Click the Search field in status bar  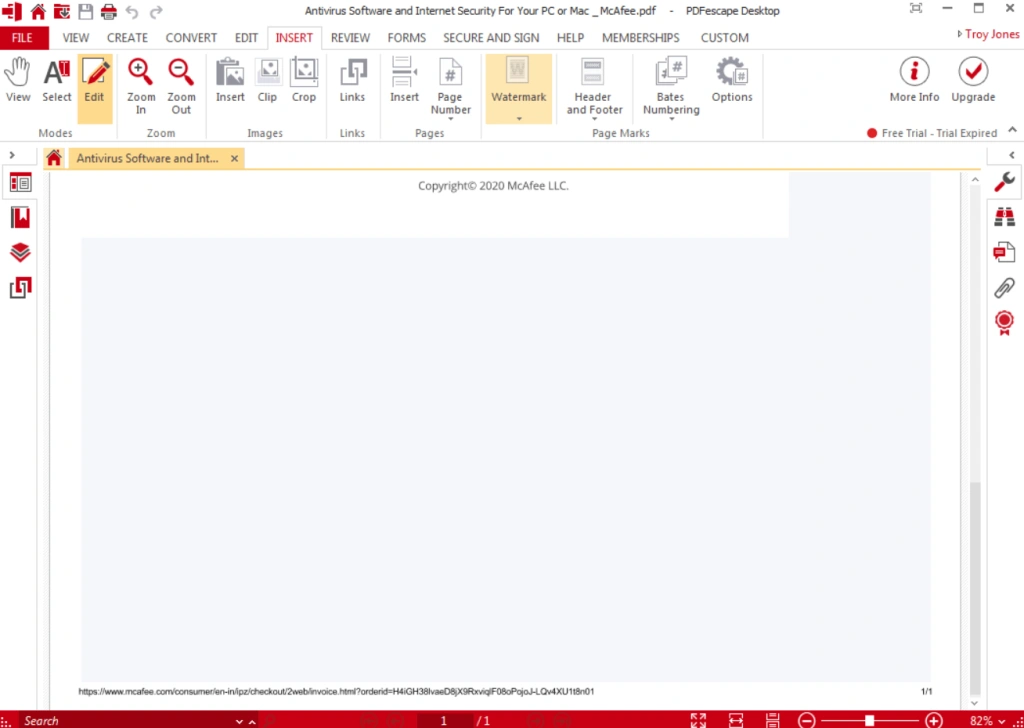(128, 721)
